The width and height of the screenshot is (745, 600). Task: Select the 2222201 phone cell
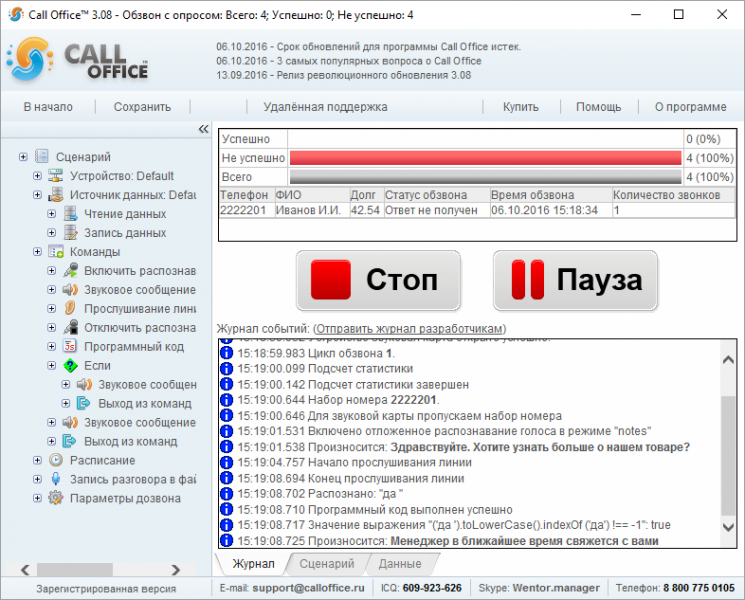[247, 210]
